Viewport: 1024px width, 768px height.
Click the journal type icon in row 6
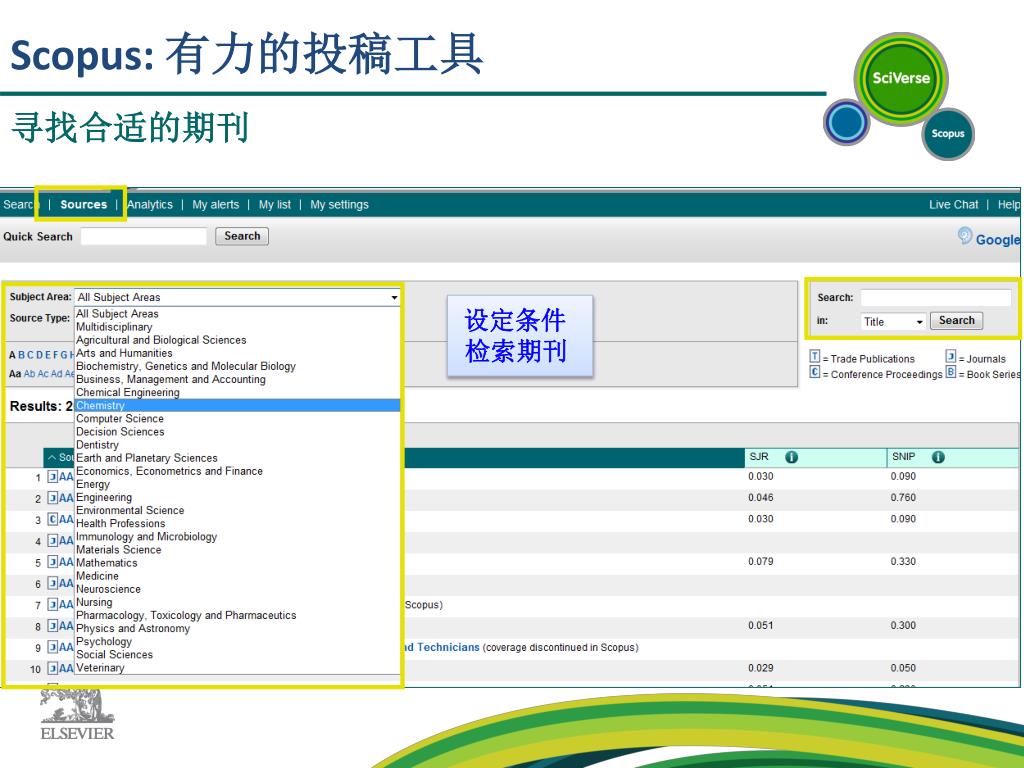pos(53,583)
